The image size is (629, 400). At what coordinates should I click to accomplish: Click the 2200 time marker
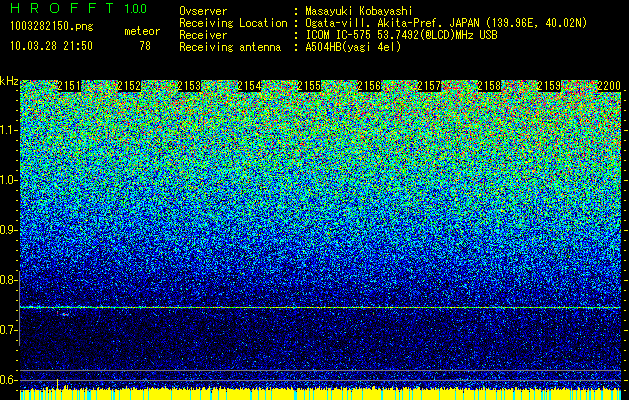pyautogui.click(x=609, y=86)
